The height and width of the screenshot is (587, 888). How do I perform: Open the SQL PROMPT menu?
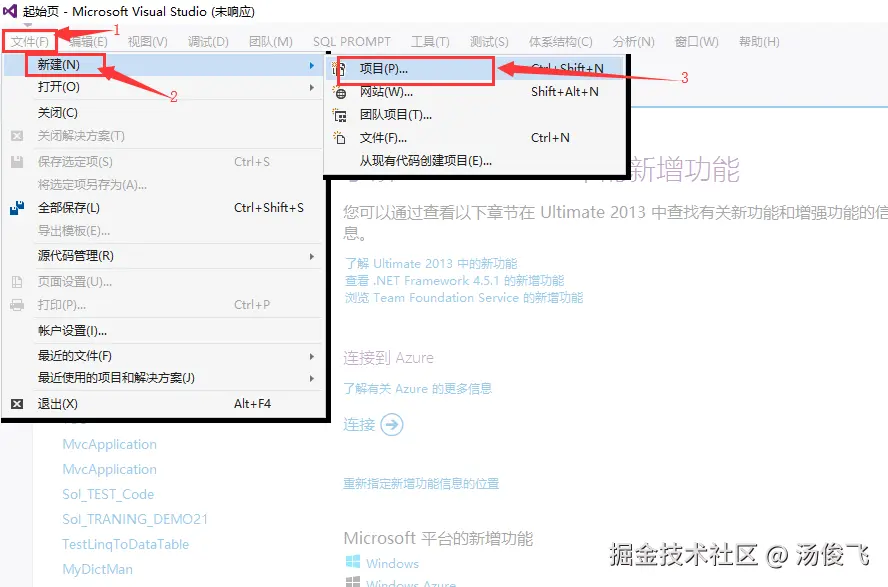352,42
